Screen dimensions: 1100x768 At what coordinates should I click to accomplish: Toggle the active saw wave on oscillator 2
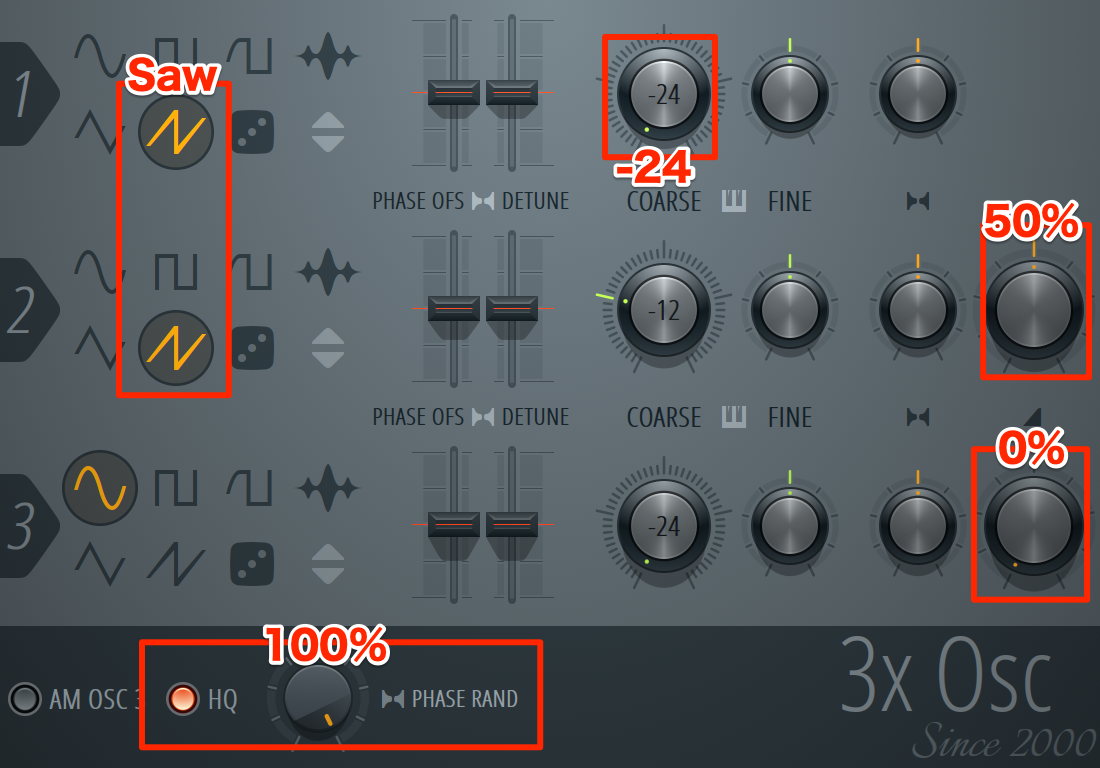(175, 348)
